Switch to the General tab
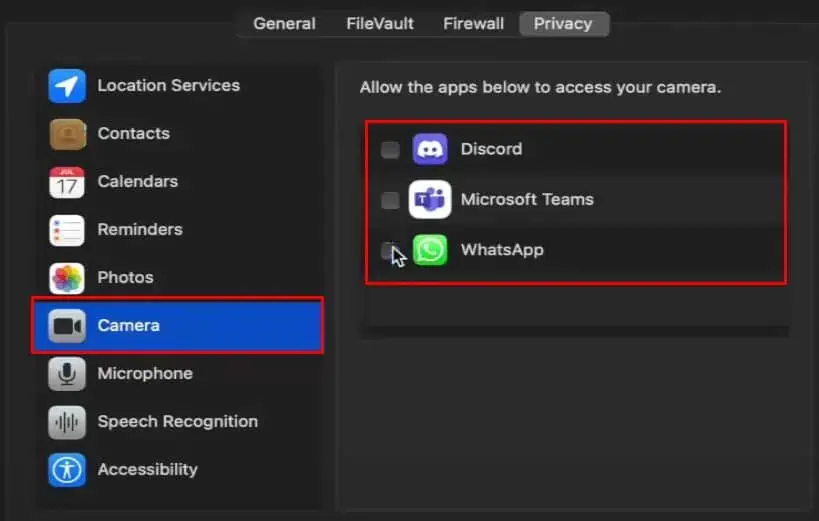Screen dimensions: 819x521 coord(284,24)
